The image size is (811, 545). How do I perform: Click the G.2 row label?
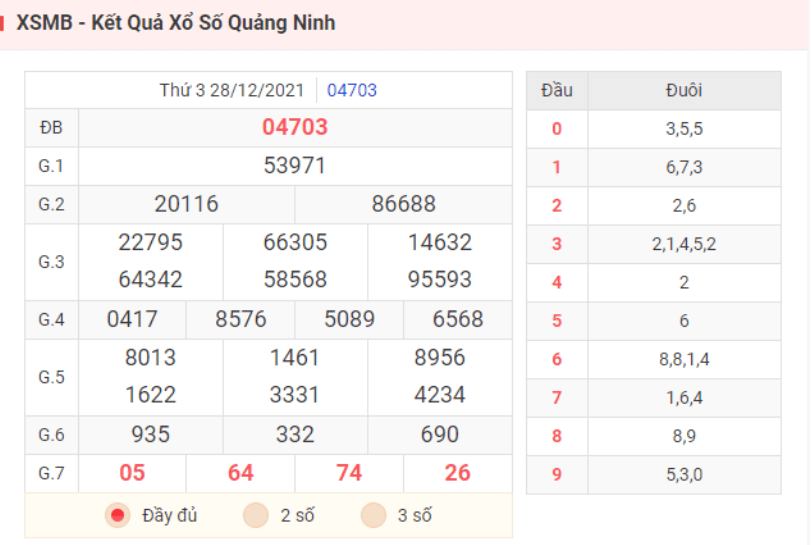coord(51,204)
